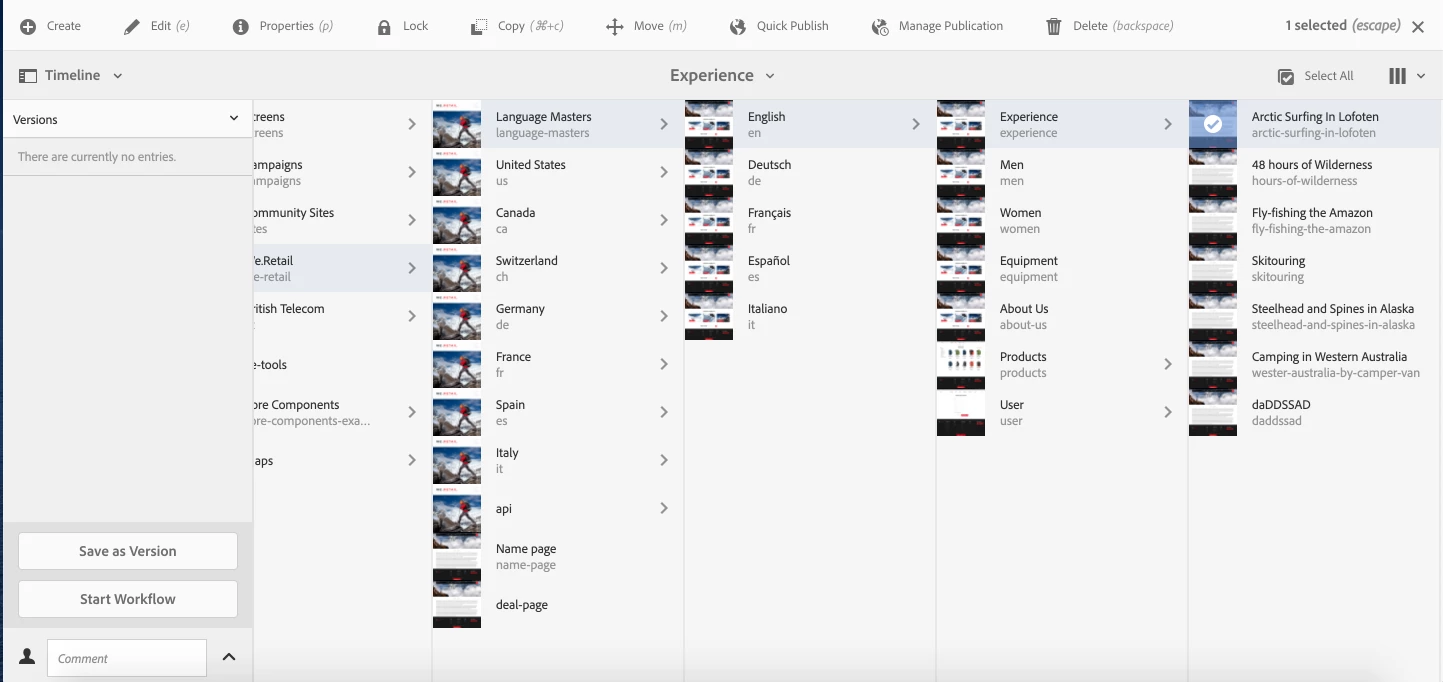Select Camping in Western Australia page

coord(1314,364)
